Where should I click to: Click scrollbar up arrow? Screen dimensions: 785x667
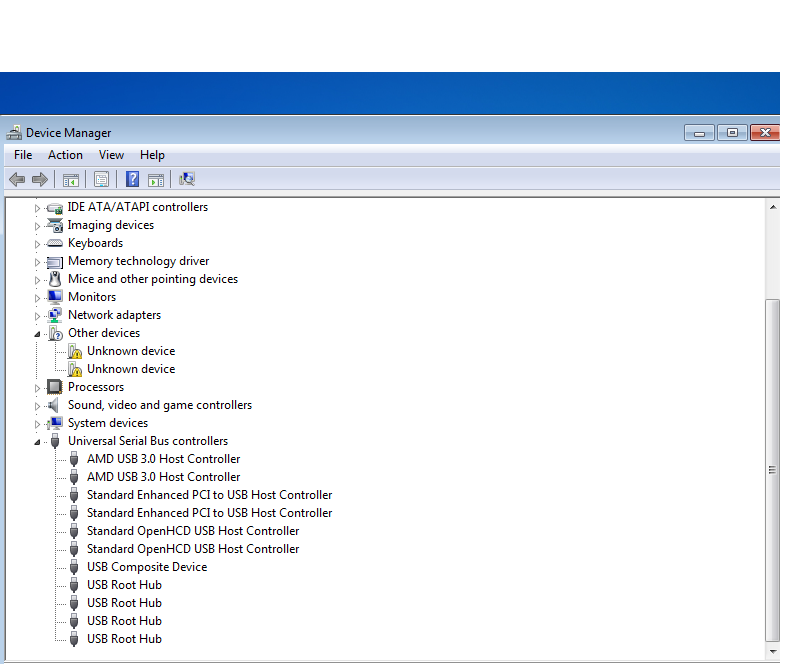(x=773, y=207)
